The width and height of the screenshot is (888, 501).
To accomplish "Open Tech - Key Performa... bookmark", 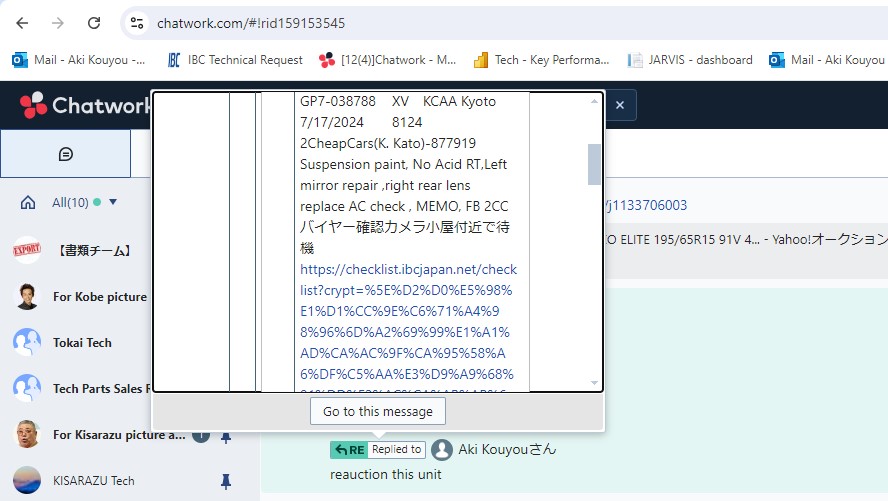I will pos(541,60).
